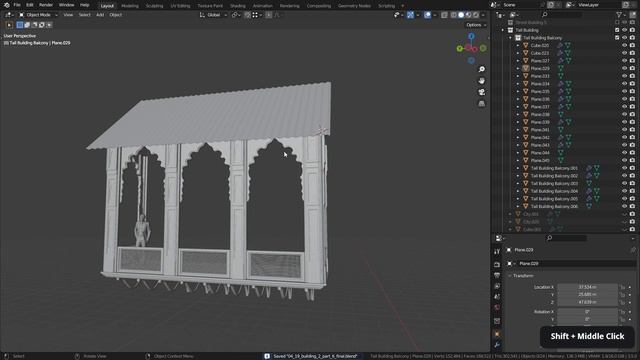Collapse the Transform panel

pyautogui.click(x=510, y=276)
